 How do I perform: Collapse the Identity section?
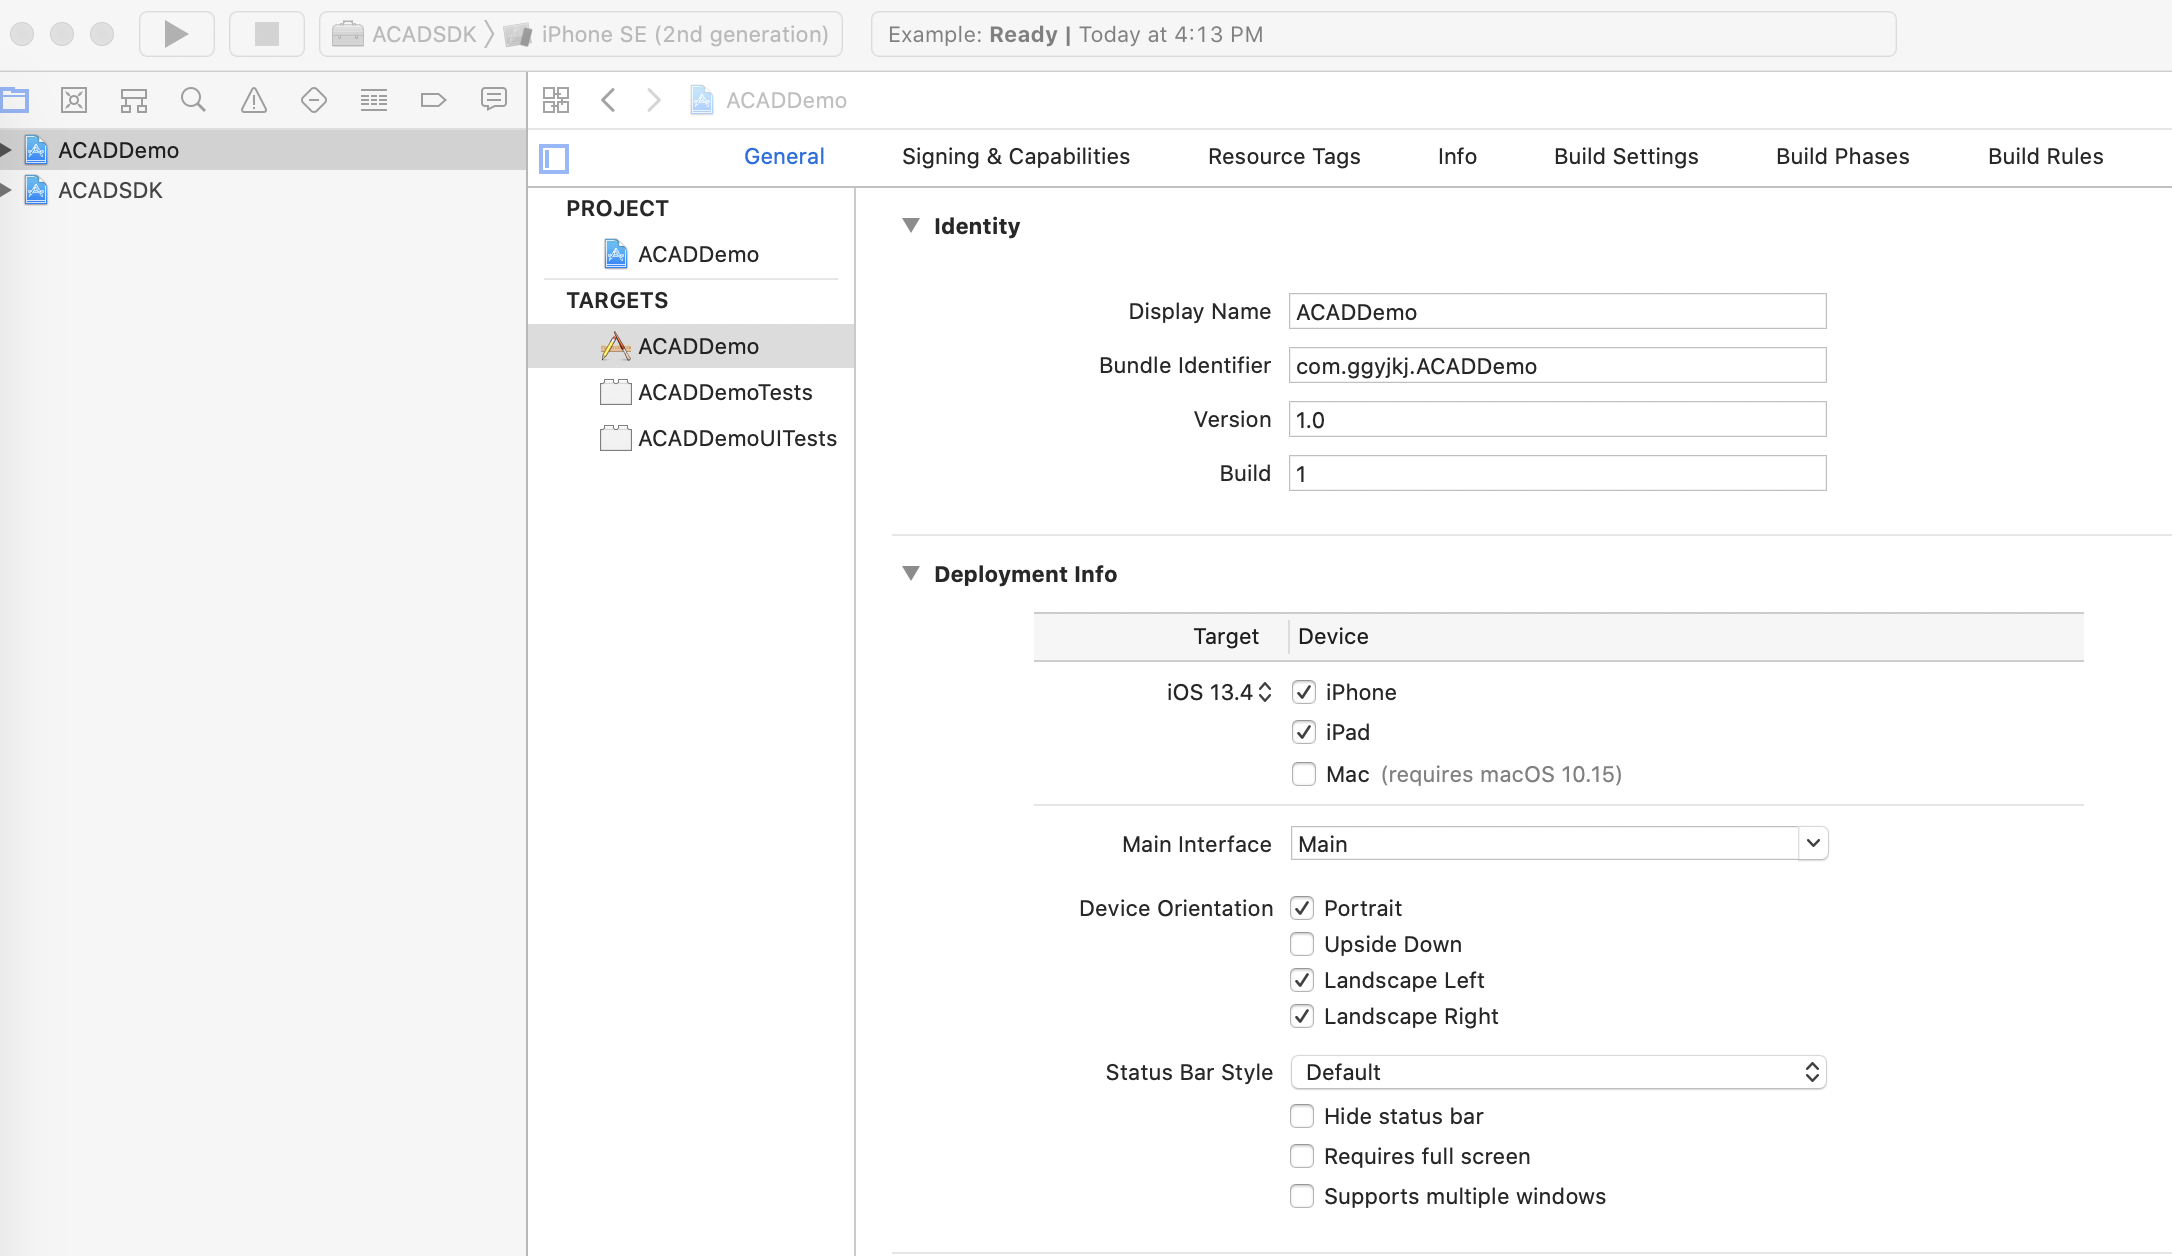[x=911, y=226]
